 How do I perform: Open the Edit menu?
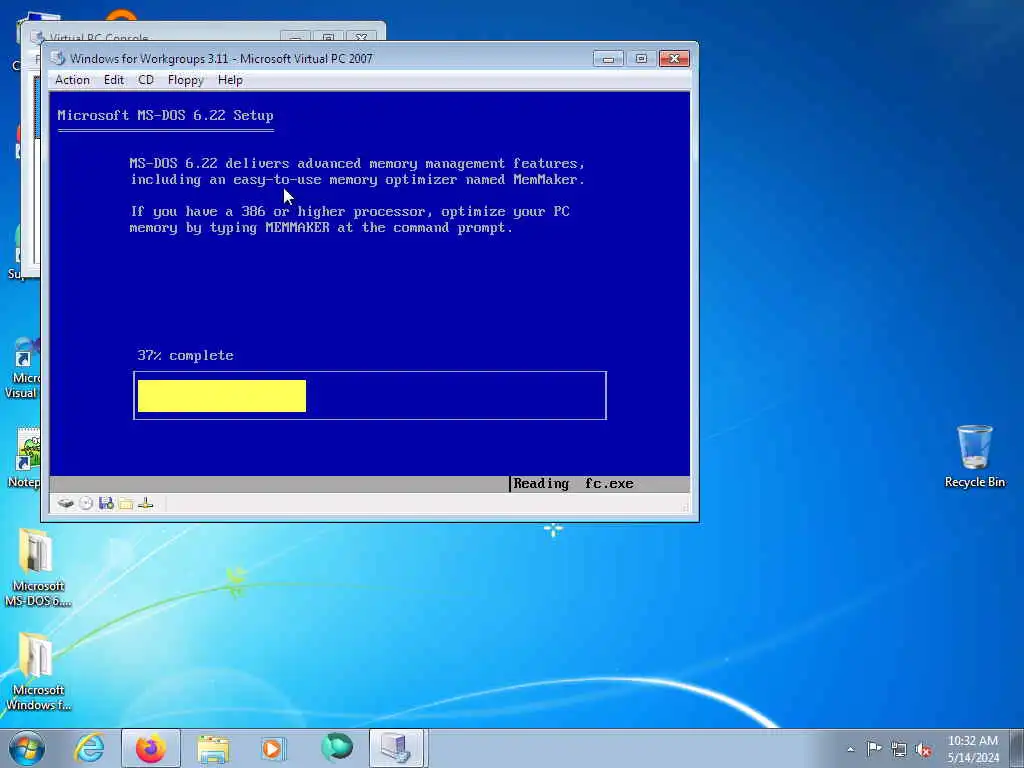[113, 80]
